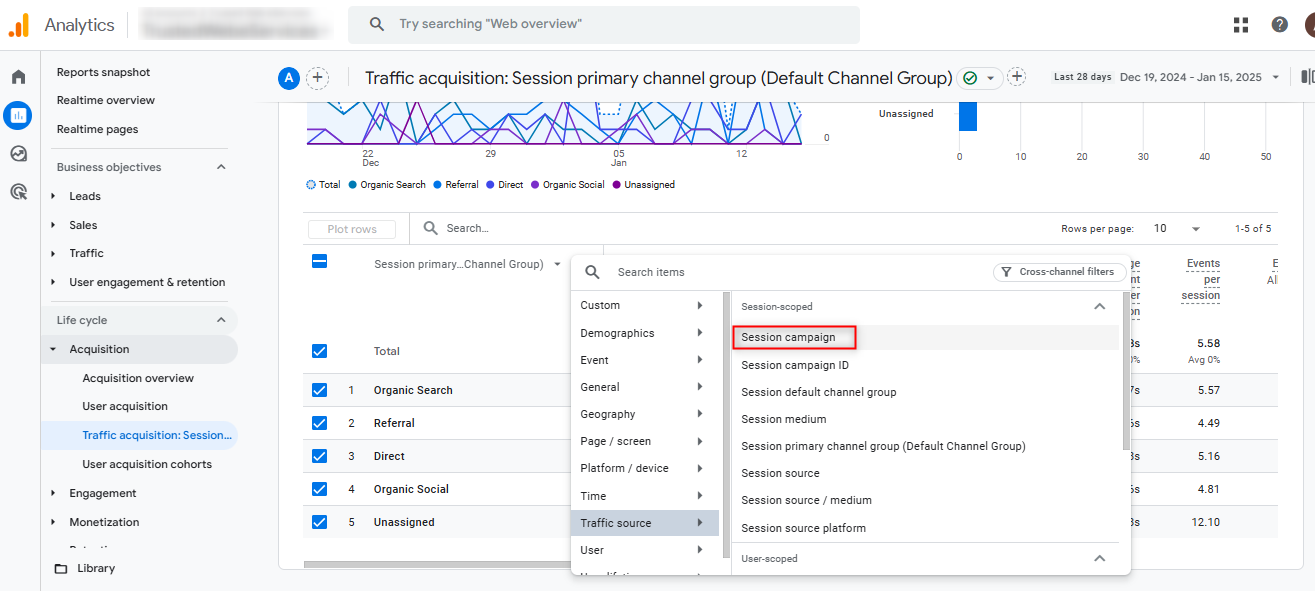Select the Traffic source category
Image resolution: width=1315 pixels, height=591 pixels.
pyautogui.click(x=645, y=523)
